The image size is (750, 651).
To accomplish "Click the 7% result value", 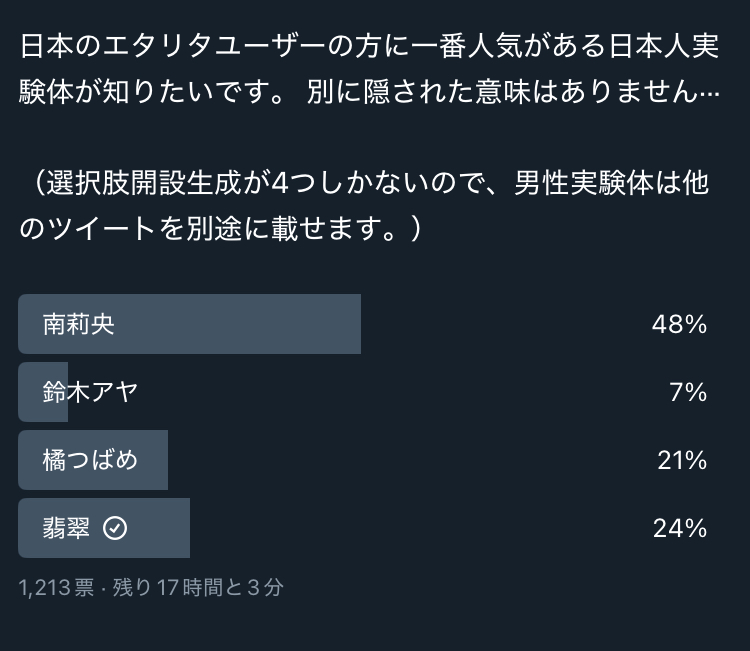I will coord(688,392).
